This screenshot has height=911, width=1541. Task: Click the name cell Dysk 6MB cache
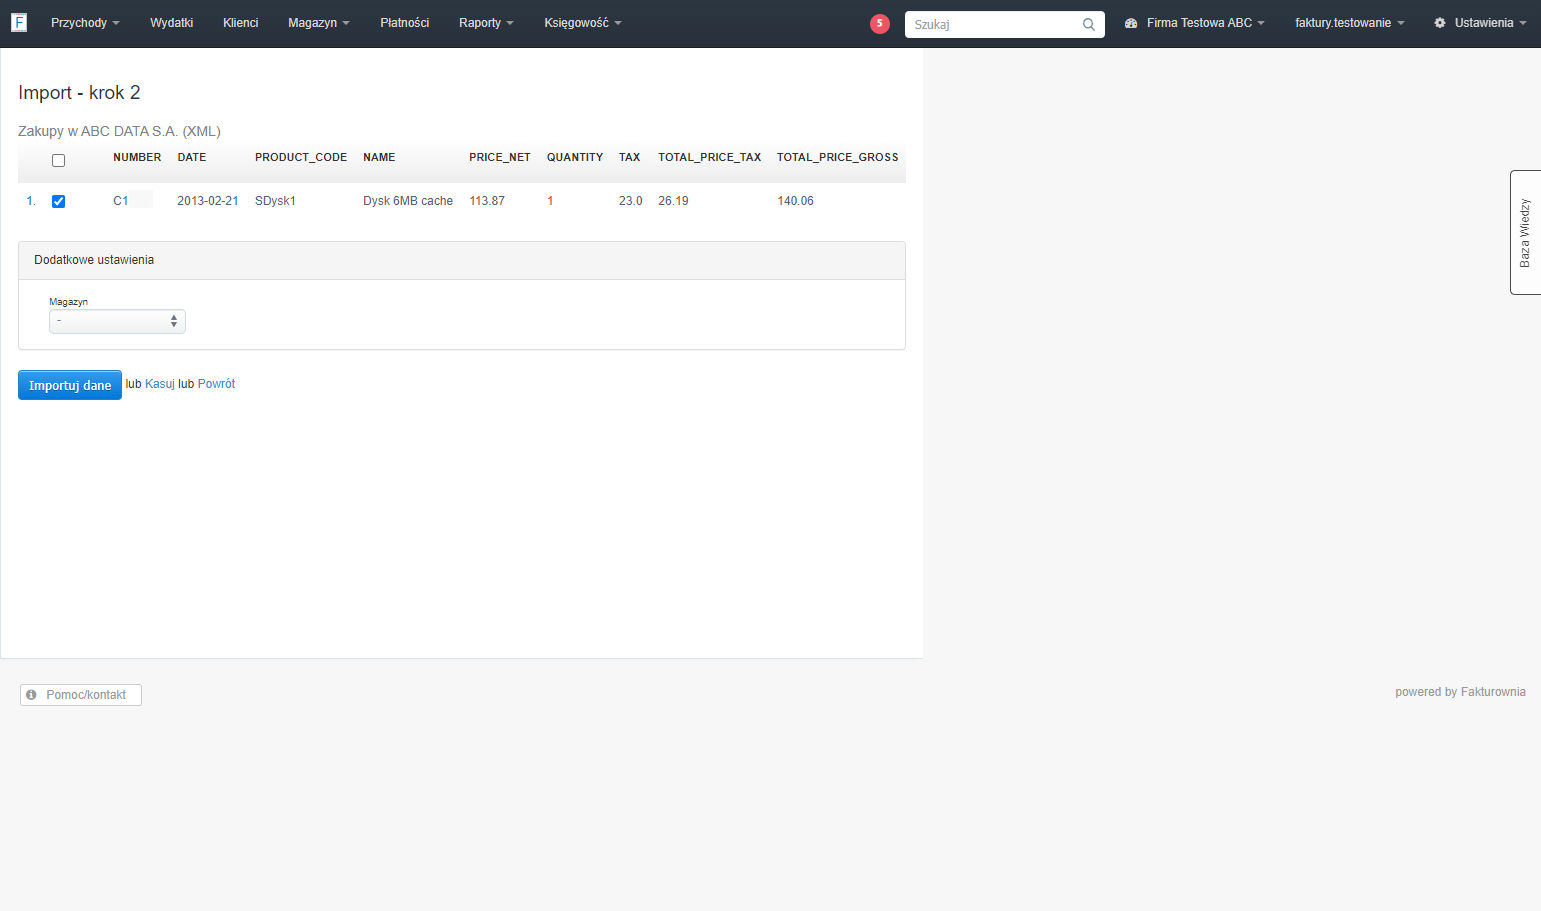408,201
